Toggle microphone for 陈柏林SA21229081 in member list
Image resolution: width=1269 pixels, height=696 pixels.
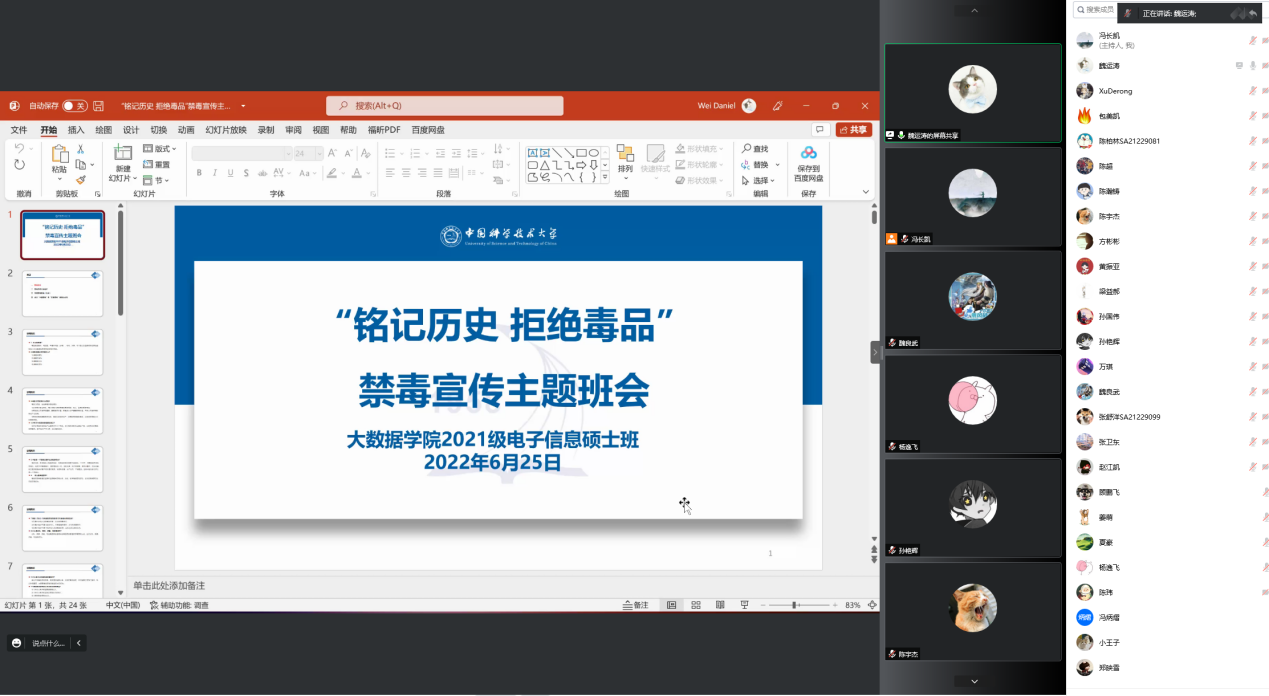1252,141
